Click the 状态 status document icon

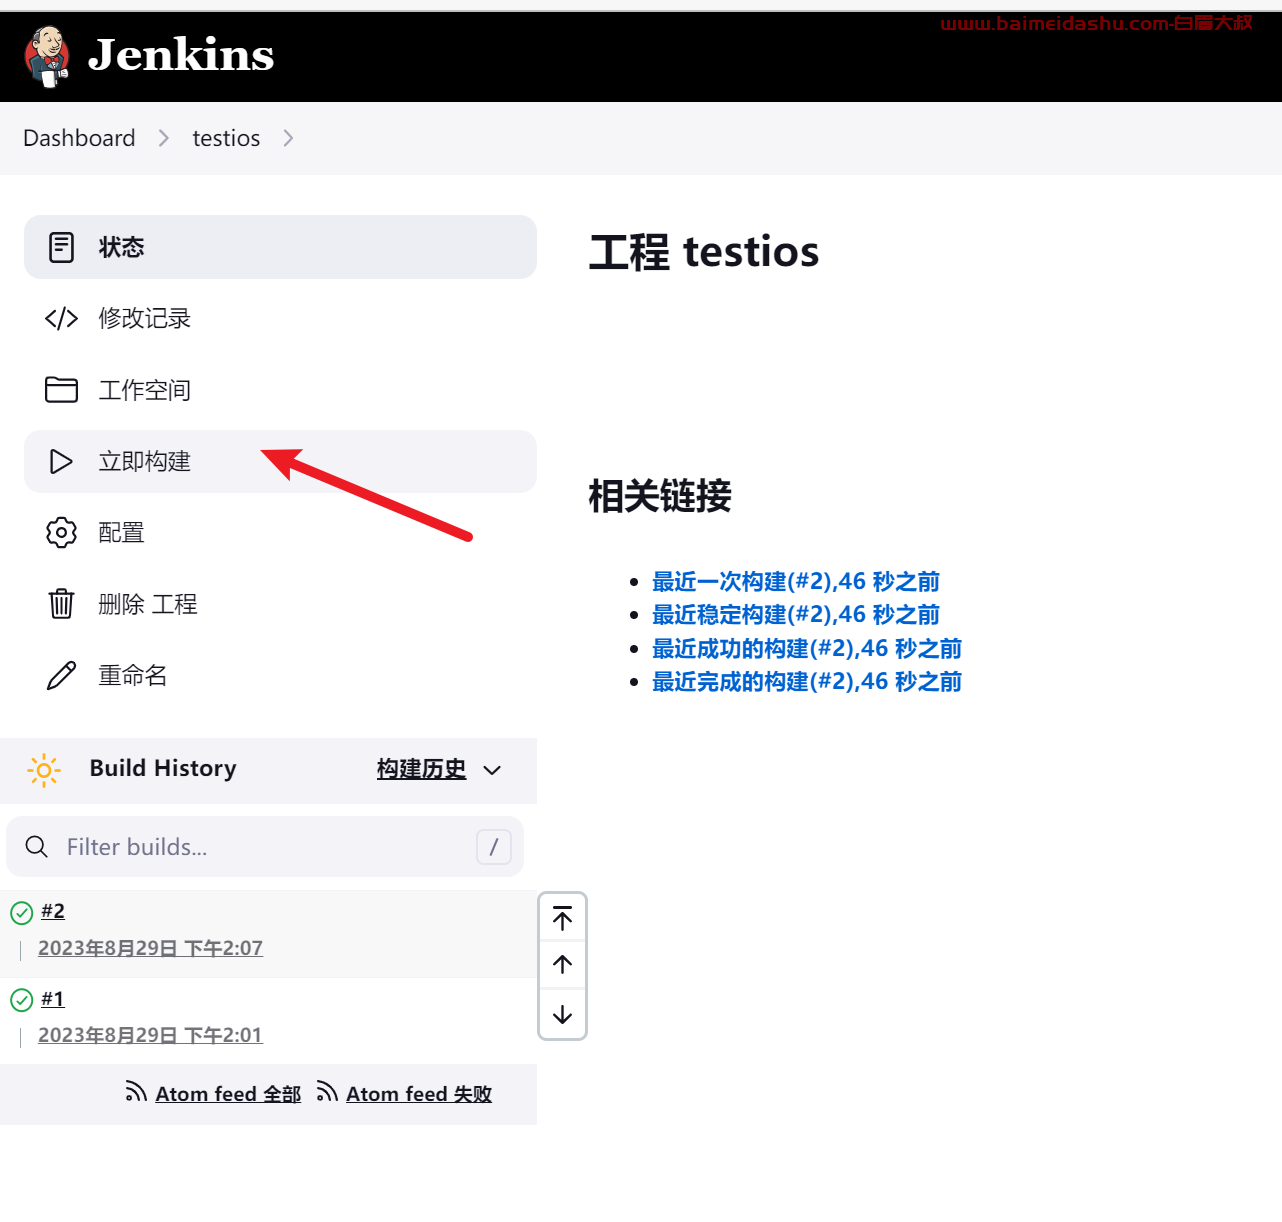pos(61,247)
